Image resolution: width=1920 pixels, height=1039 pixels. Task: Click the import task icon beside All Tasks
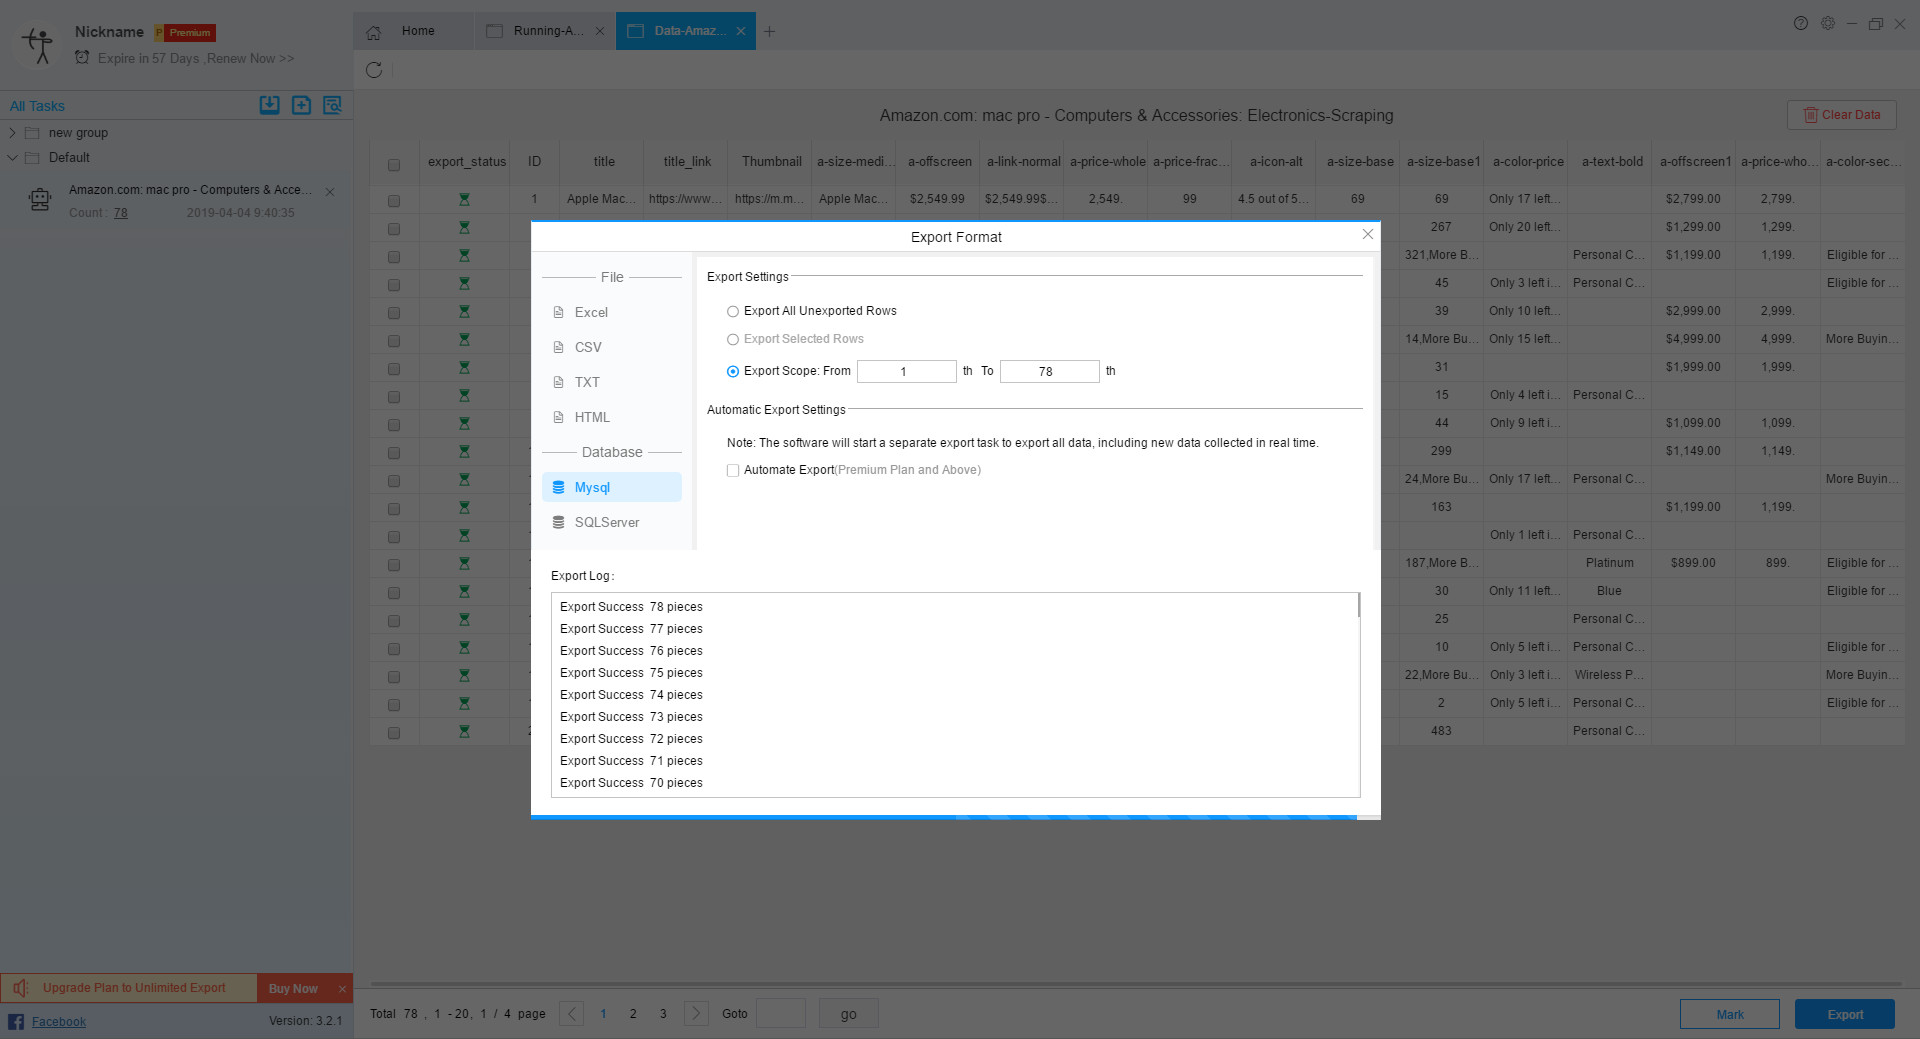pos(269,105)
